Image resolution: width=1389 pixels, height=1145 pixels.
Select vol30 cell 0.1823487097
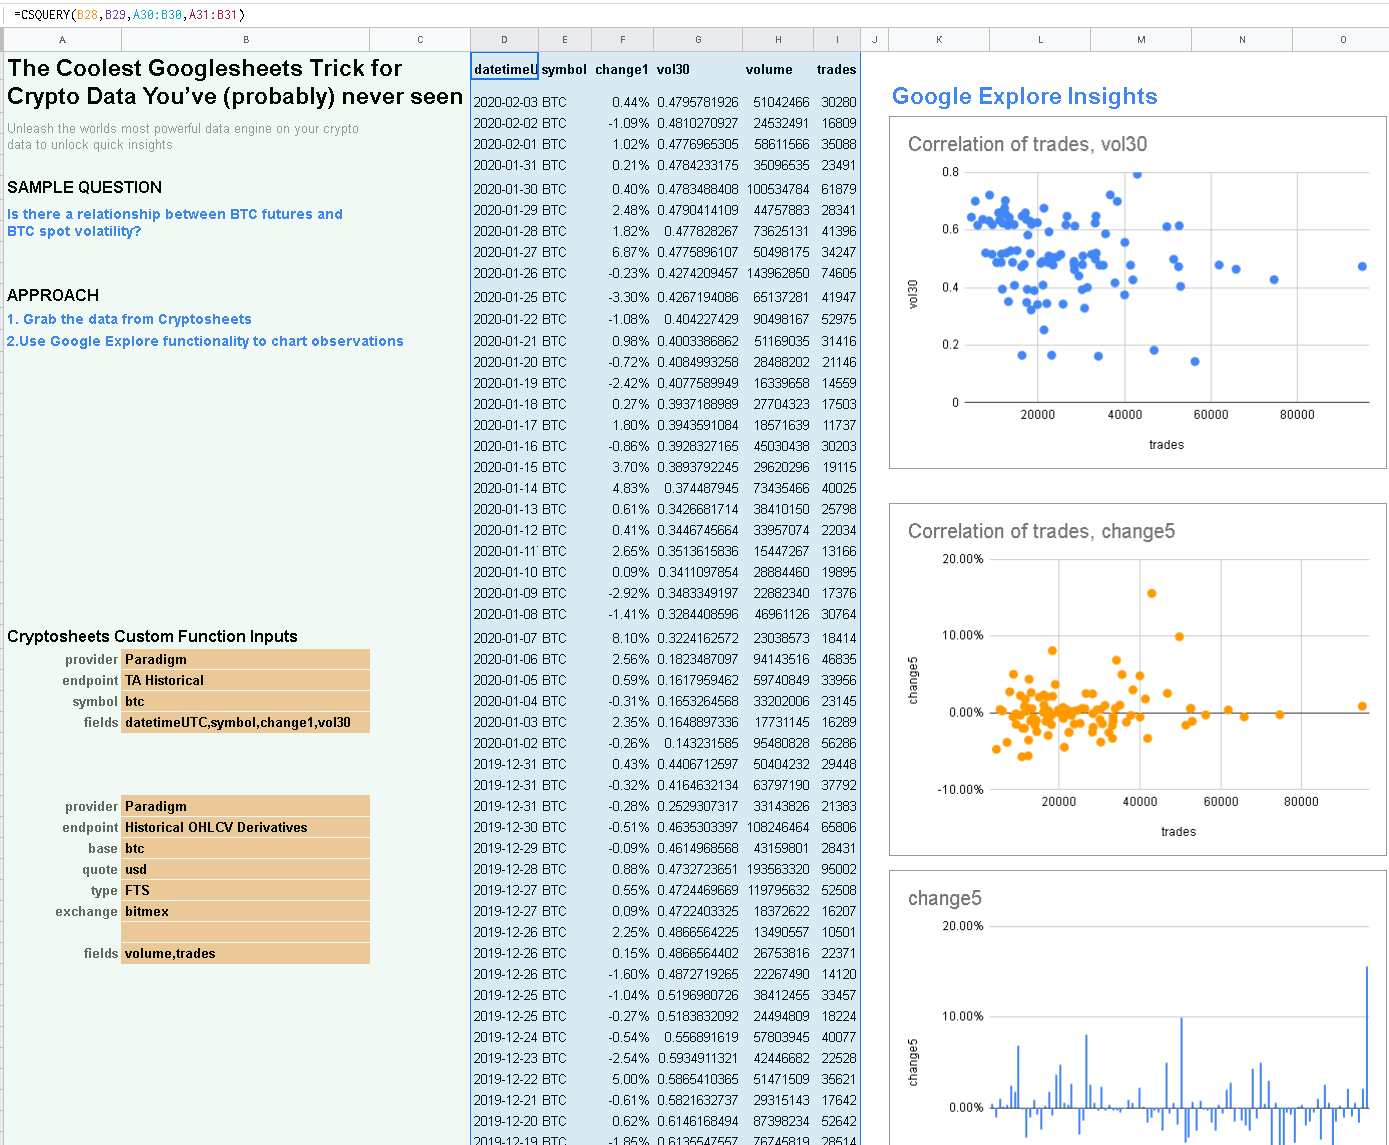(x=698, y=659)
